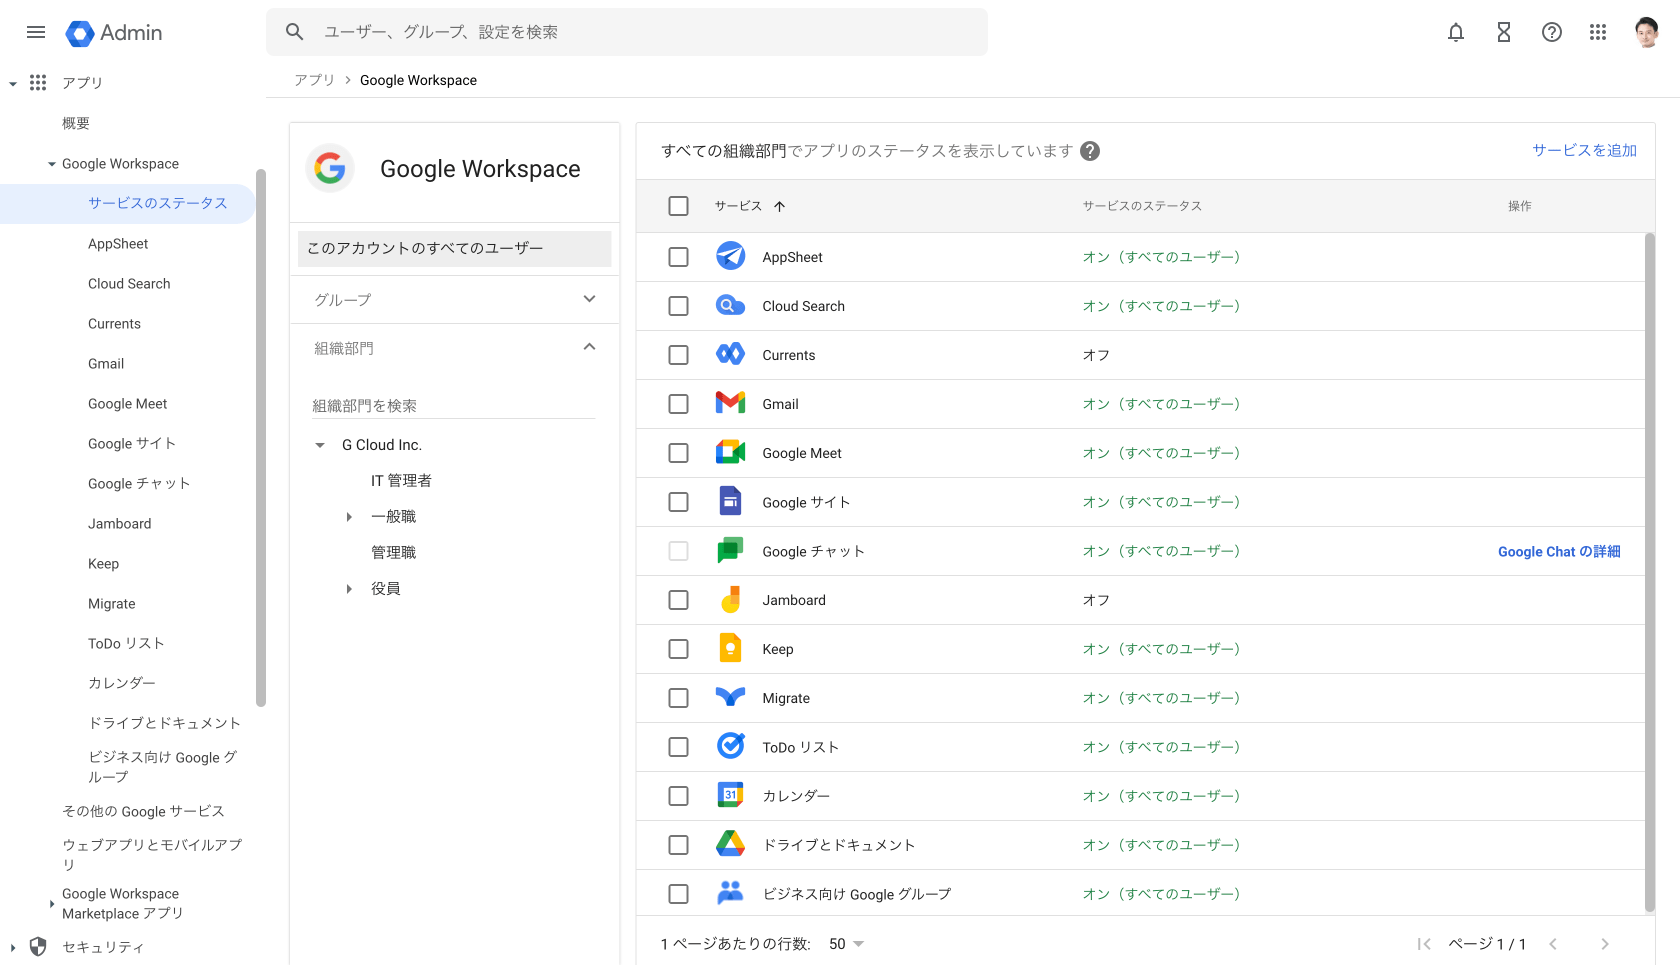Click the ビジネス向け Google グループ icon
The height and width of the screenshot is (965, 1680).
pyautogui.click(x=731, y=894)
